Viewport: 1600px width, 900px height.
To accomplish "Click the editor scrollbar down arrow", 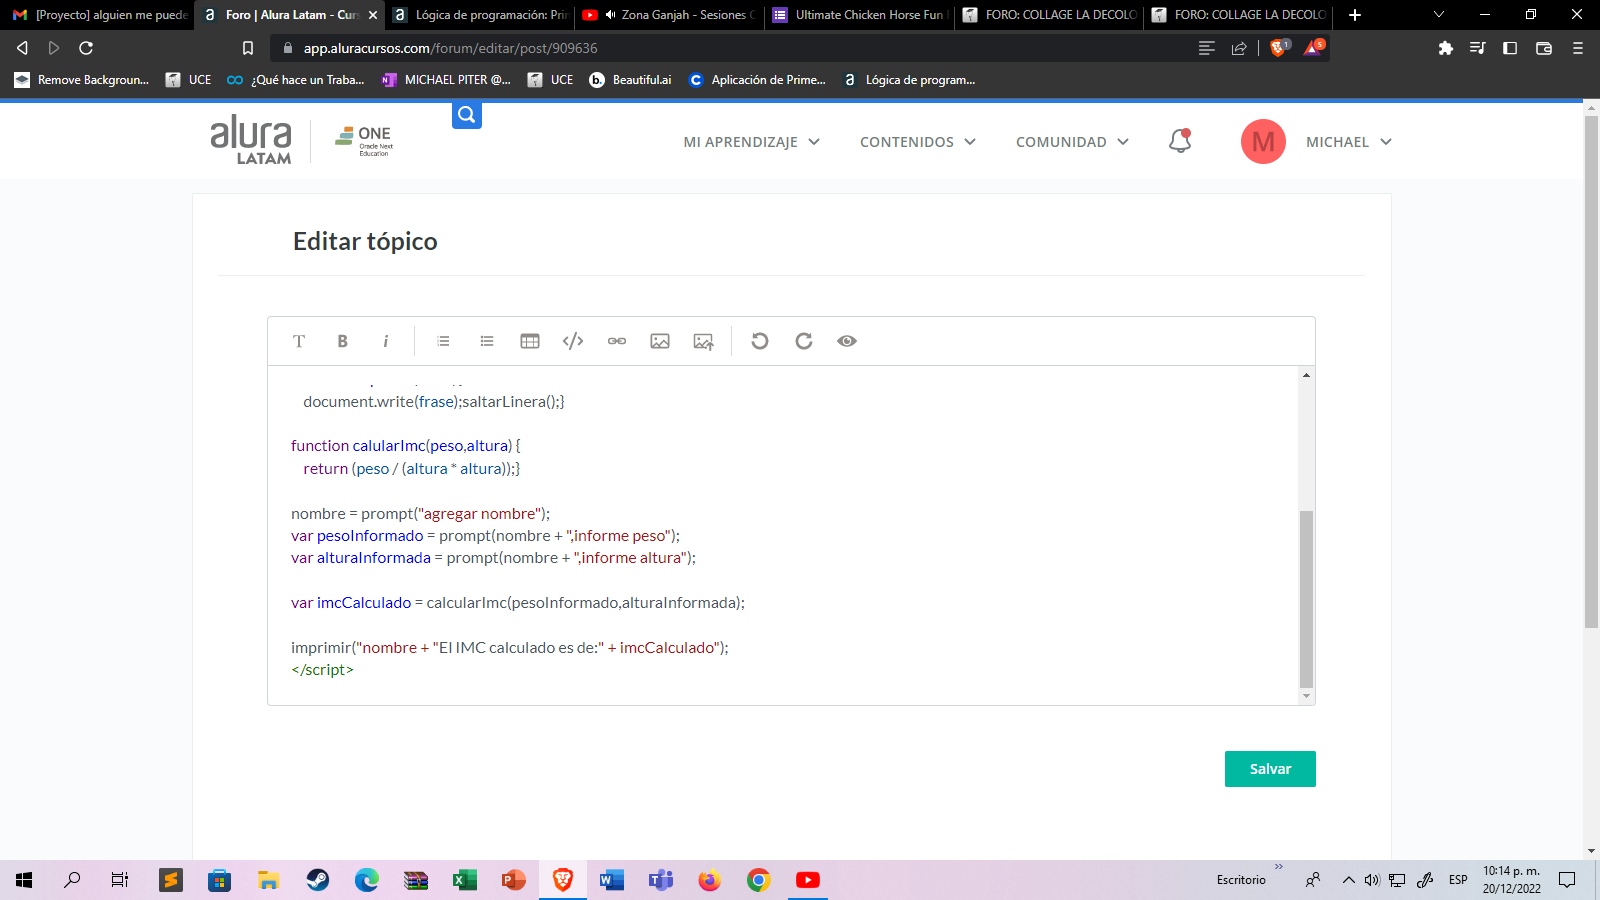I will [x=1306, y=696].
